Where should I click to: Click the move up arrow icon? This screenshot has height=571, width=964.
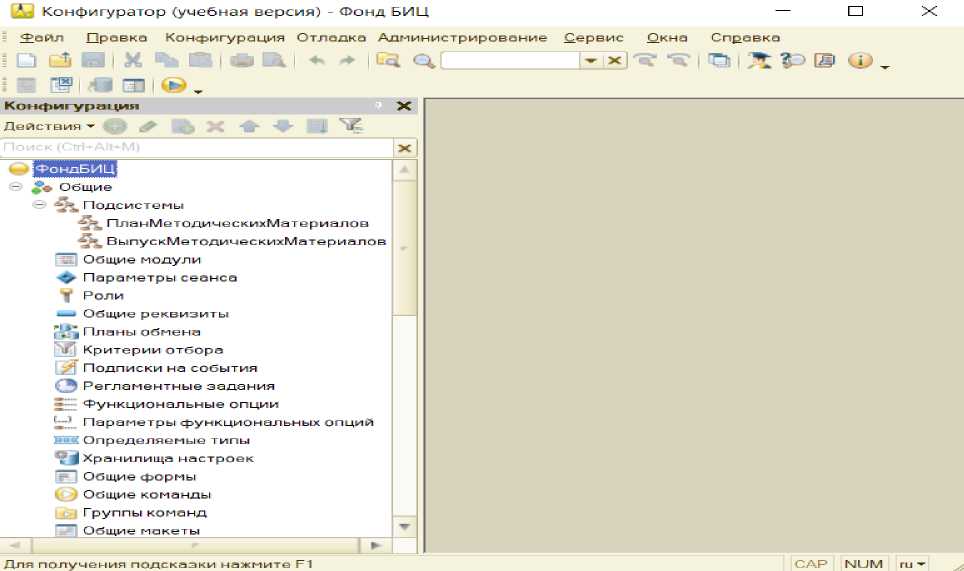249,126
